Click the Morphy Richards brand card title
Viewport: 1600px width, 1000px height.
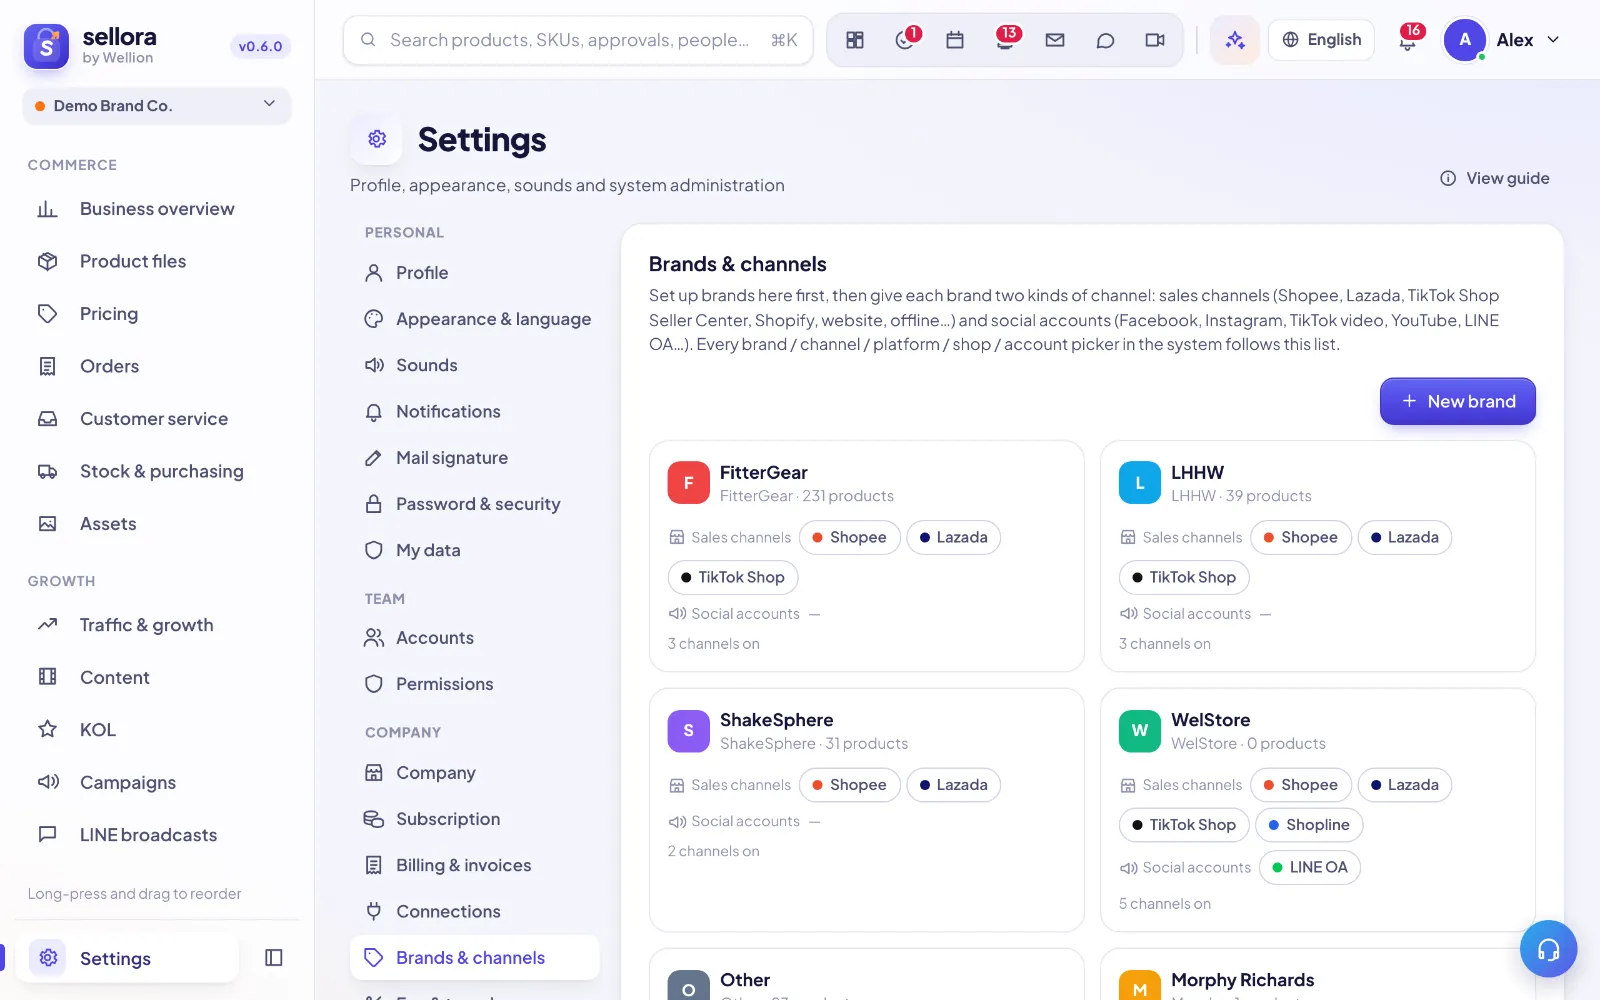[x=1243, y=980]
